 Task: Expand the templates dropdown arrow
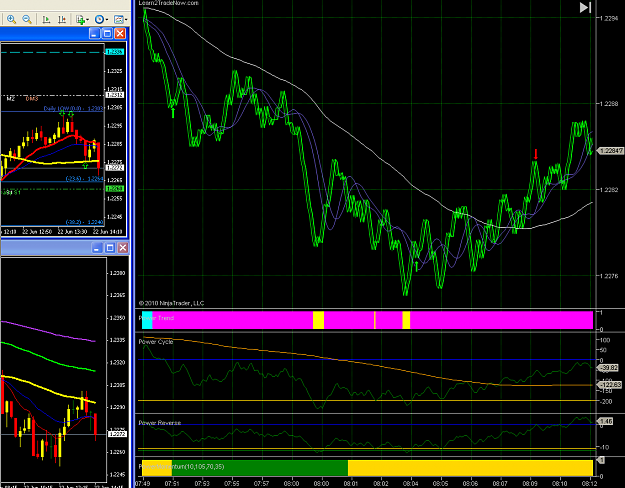coord(126,20)
